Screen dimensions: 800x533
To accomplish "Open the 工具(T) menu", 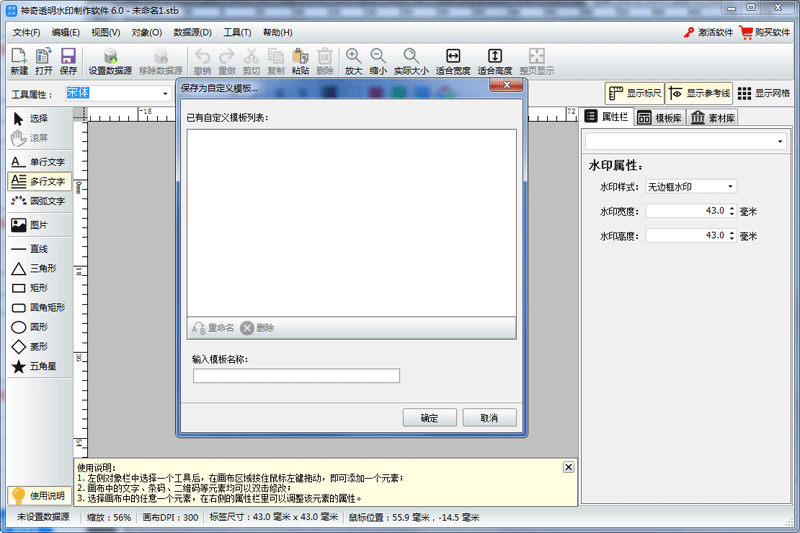I will [237, 33].
